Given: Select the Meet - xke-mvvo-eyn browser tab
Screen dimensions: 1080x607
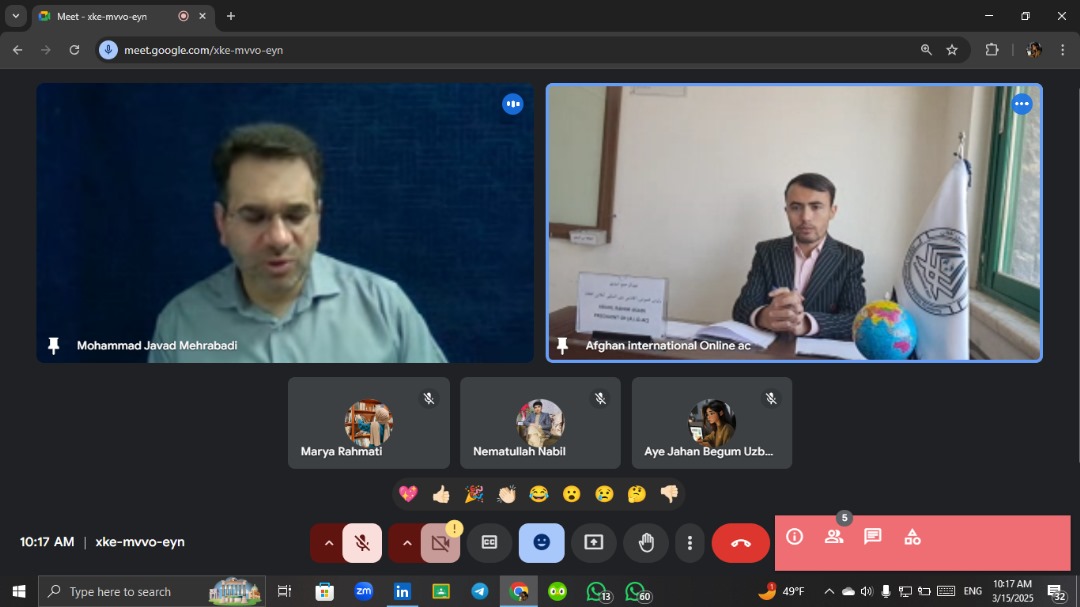Looking at the screenshot, I should pos(110,16).
